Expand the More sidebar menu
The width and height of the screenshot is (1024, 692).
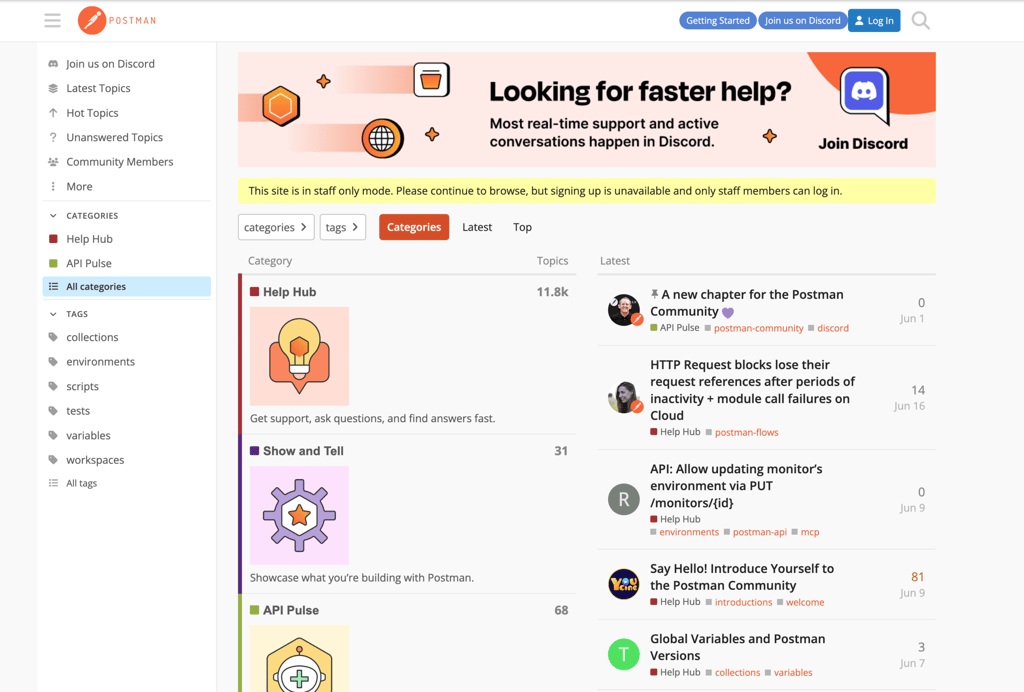(x=79, y=187)
